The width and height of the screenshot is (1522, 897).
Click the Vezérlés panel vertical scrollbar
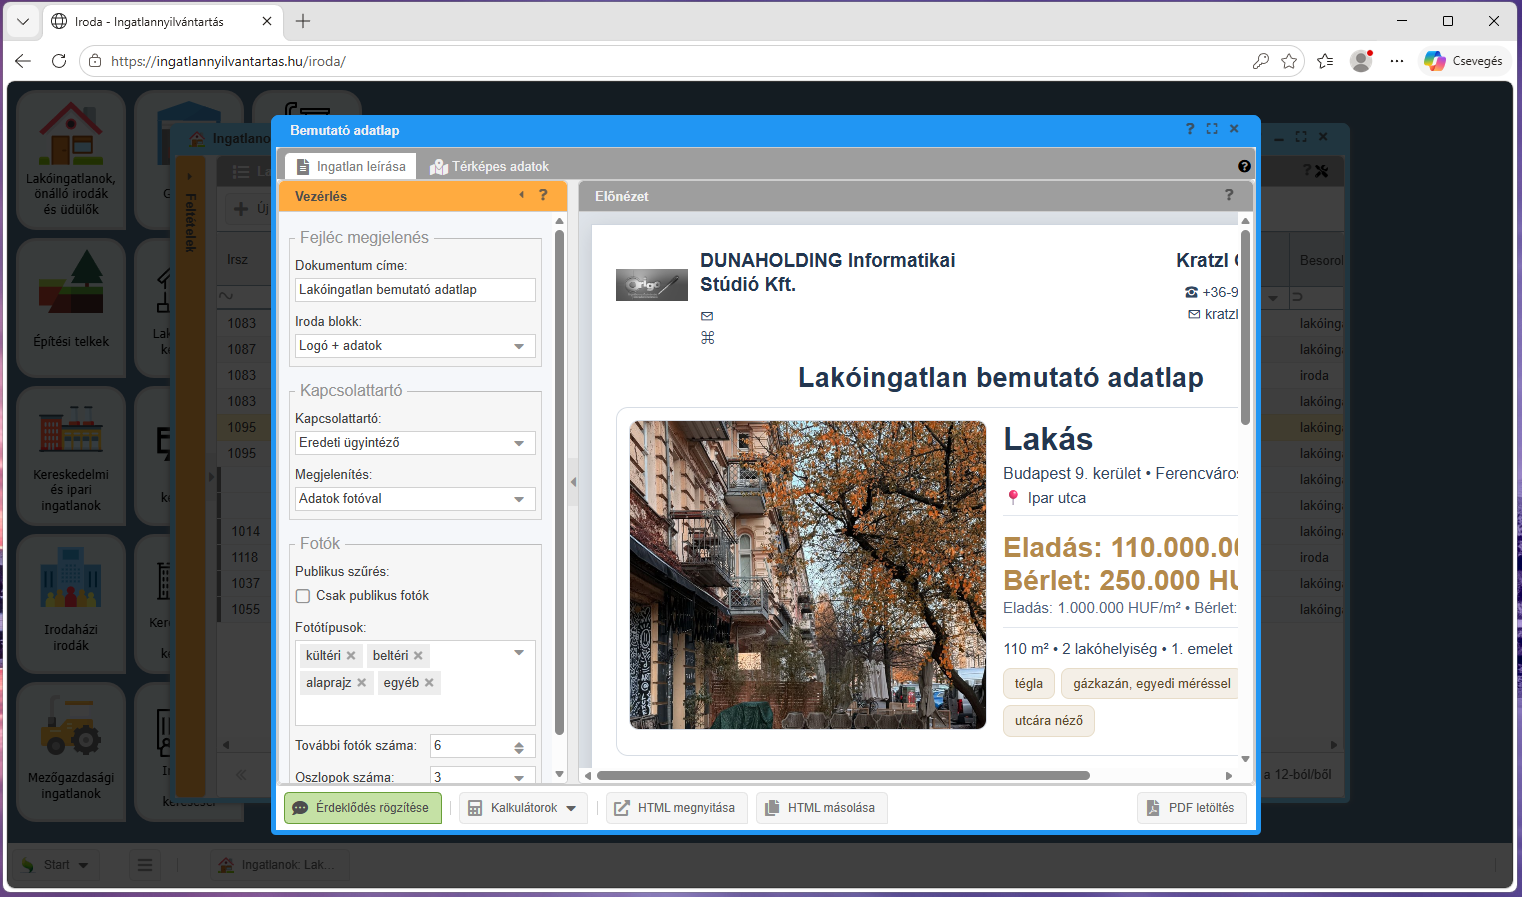(559, 483)
